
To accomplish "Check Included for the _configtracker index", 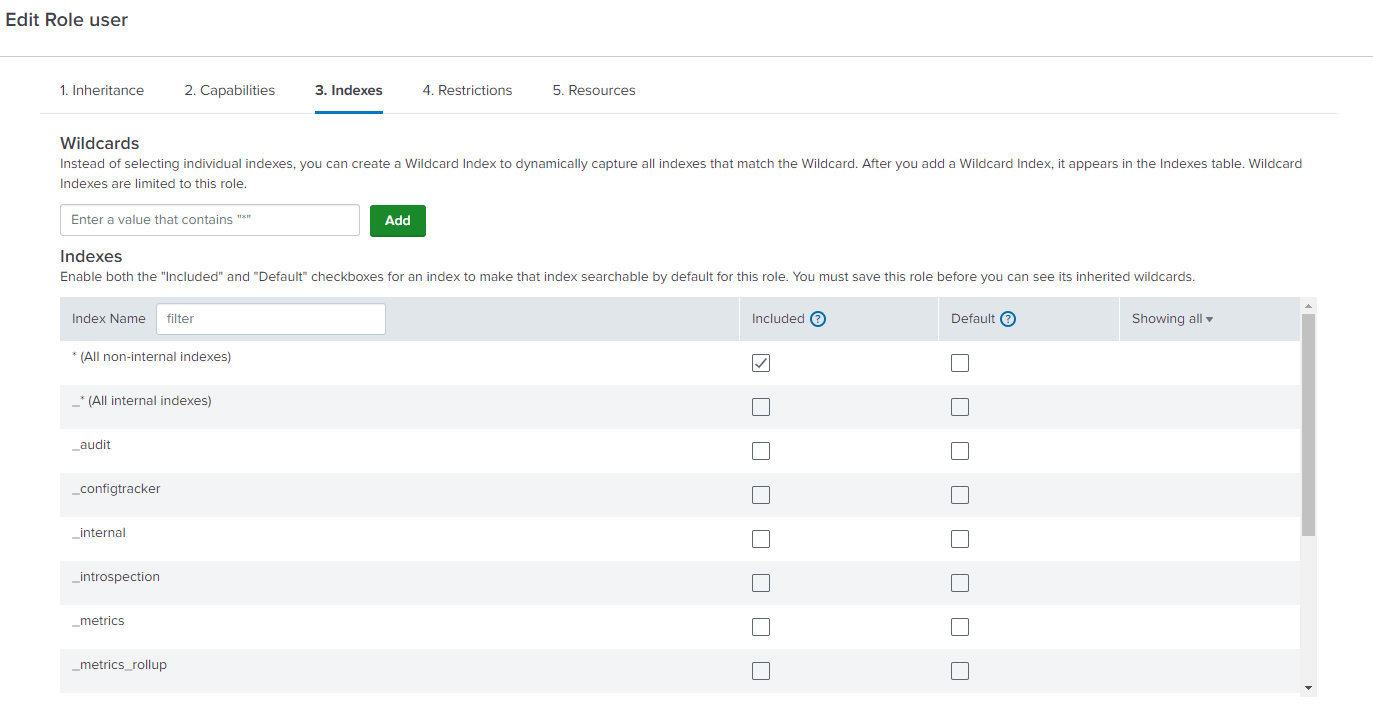I will [761, 495].
